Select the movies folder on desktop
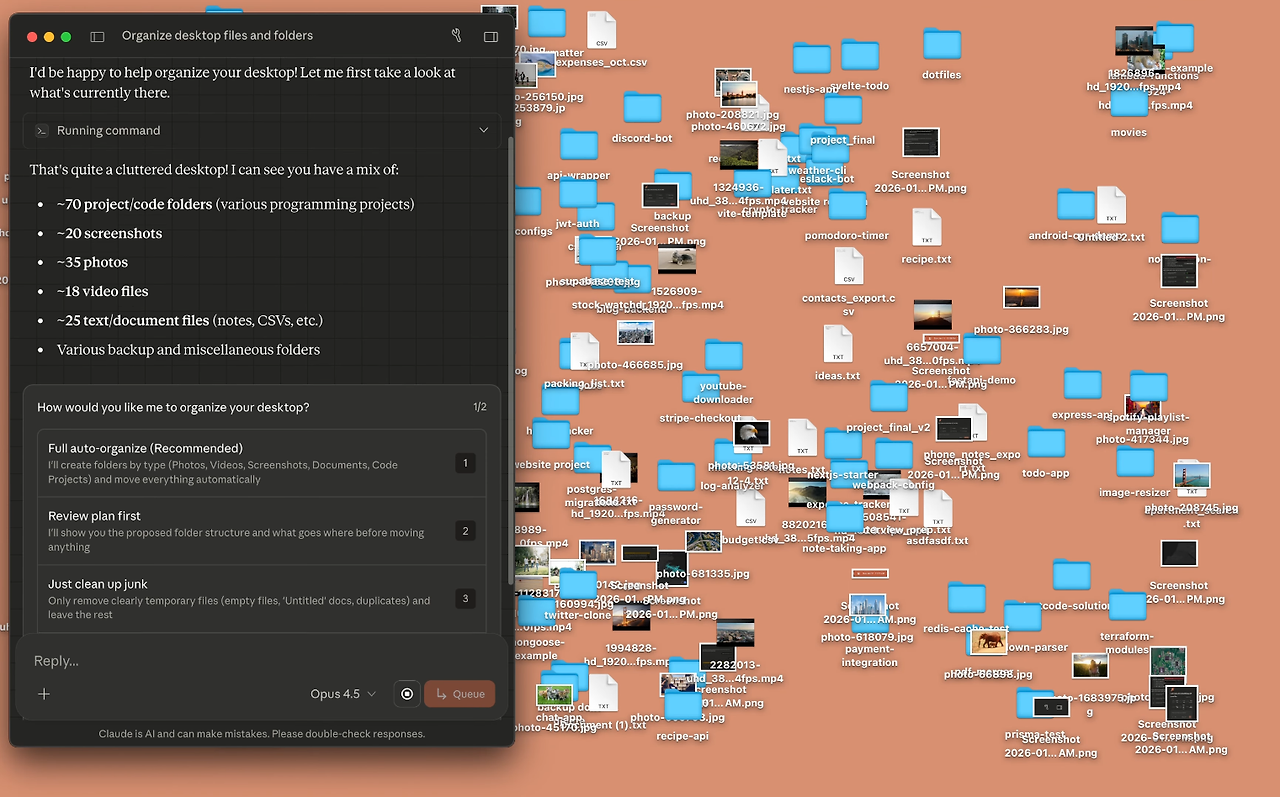The image size is (1280, 797). (x=1129, y=102)
